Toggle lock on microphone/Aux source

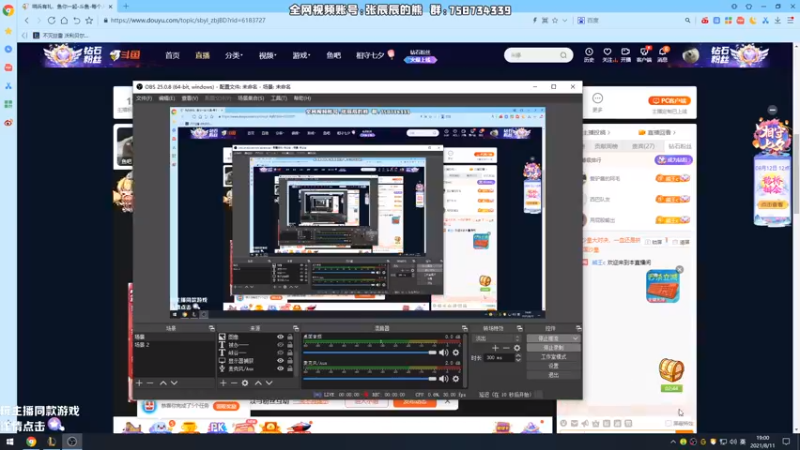click(290, 368)
